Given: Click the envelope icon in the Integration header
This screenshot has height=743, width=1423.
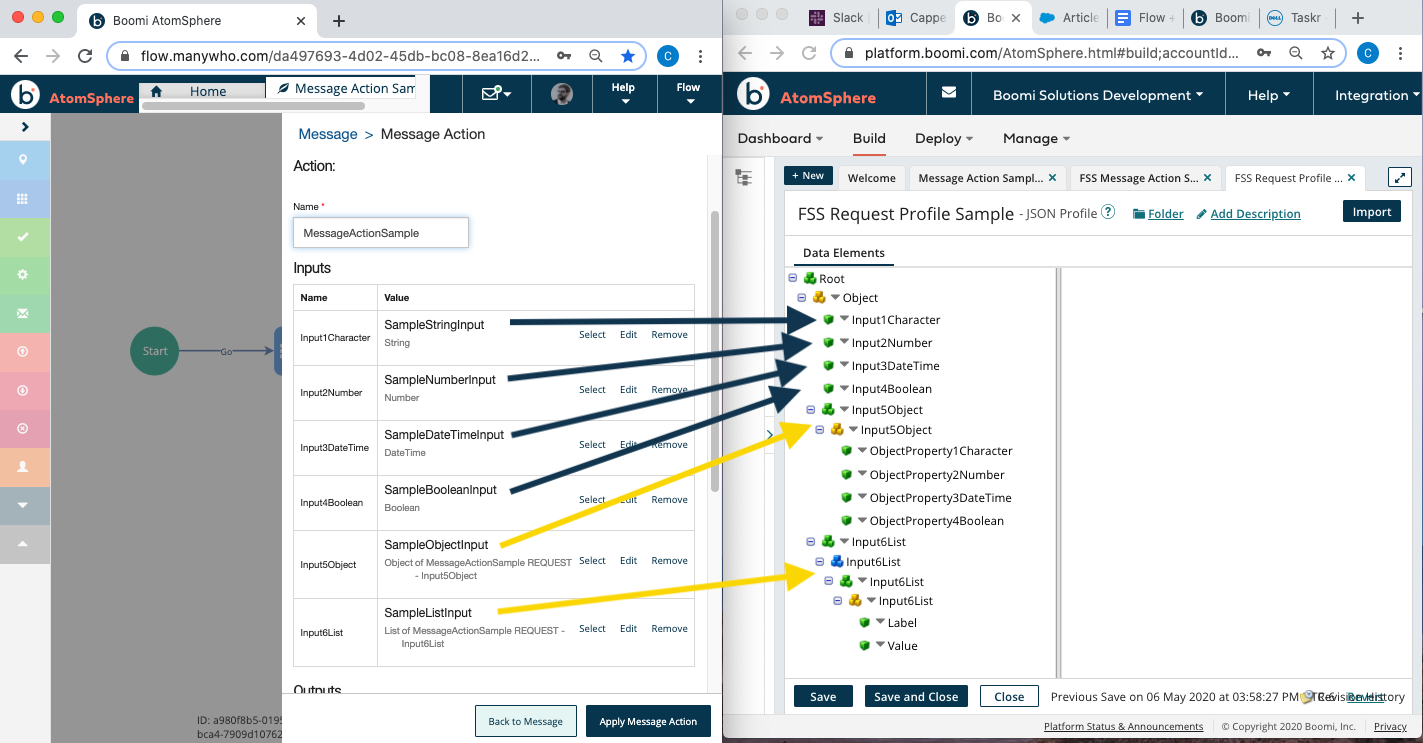Looking at the screenshot, I should (x=949, y=93).
